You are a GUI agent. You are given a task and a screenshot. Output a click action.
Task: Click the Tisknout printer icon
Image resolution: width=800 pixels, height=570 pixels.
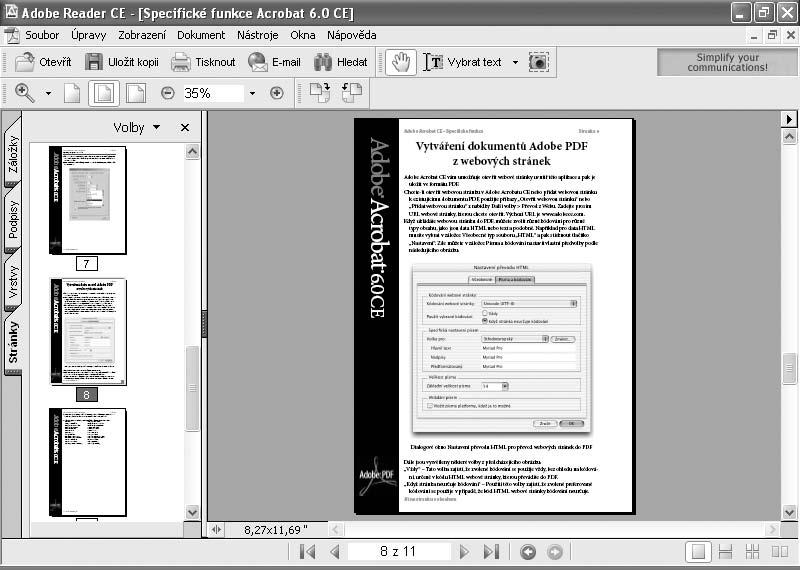point(181,62)
